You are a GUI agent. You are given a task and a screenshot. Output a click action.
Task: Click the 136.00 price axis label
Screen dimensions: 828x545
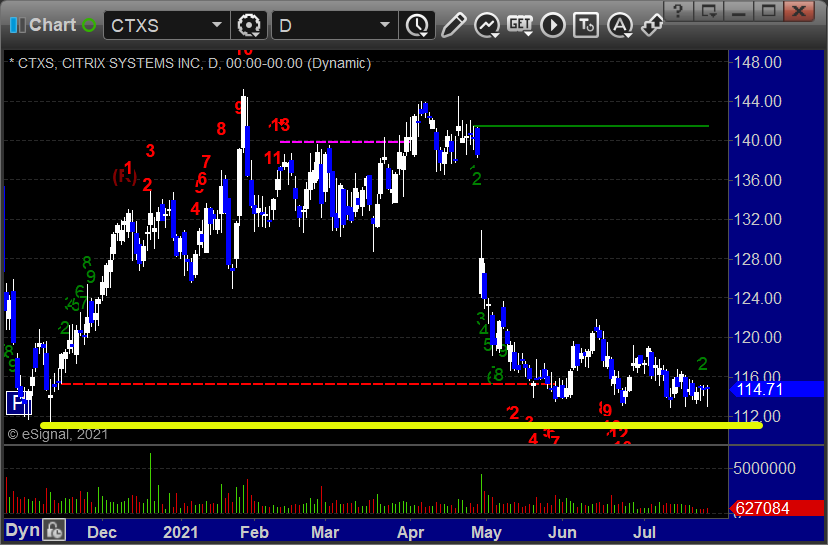758,180
